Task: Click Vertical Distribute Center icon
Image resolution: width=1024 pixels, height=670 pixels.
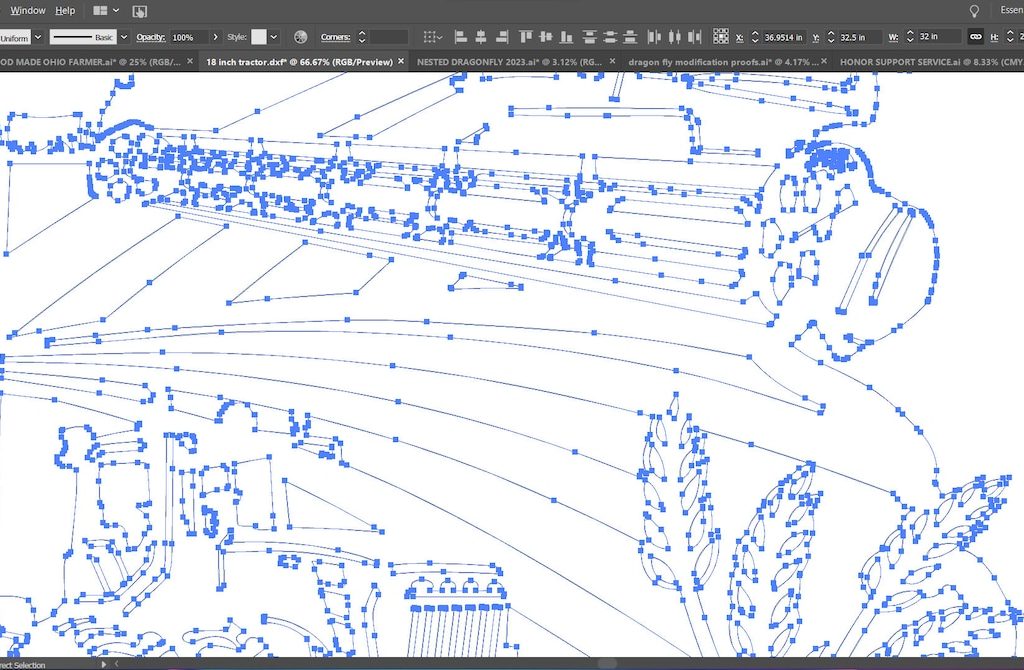Action: tap(609, 37)
